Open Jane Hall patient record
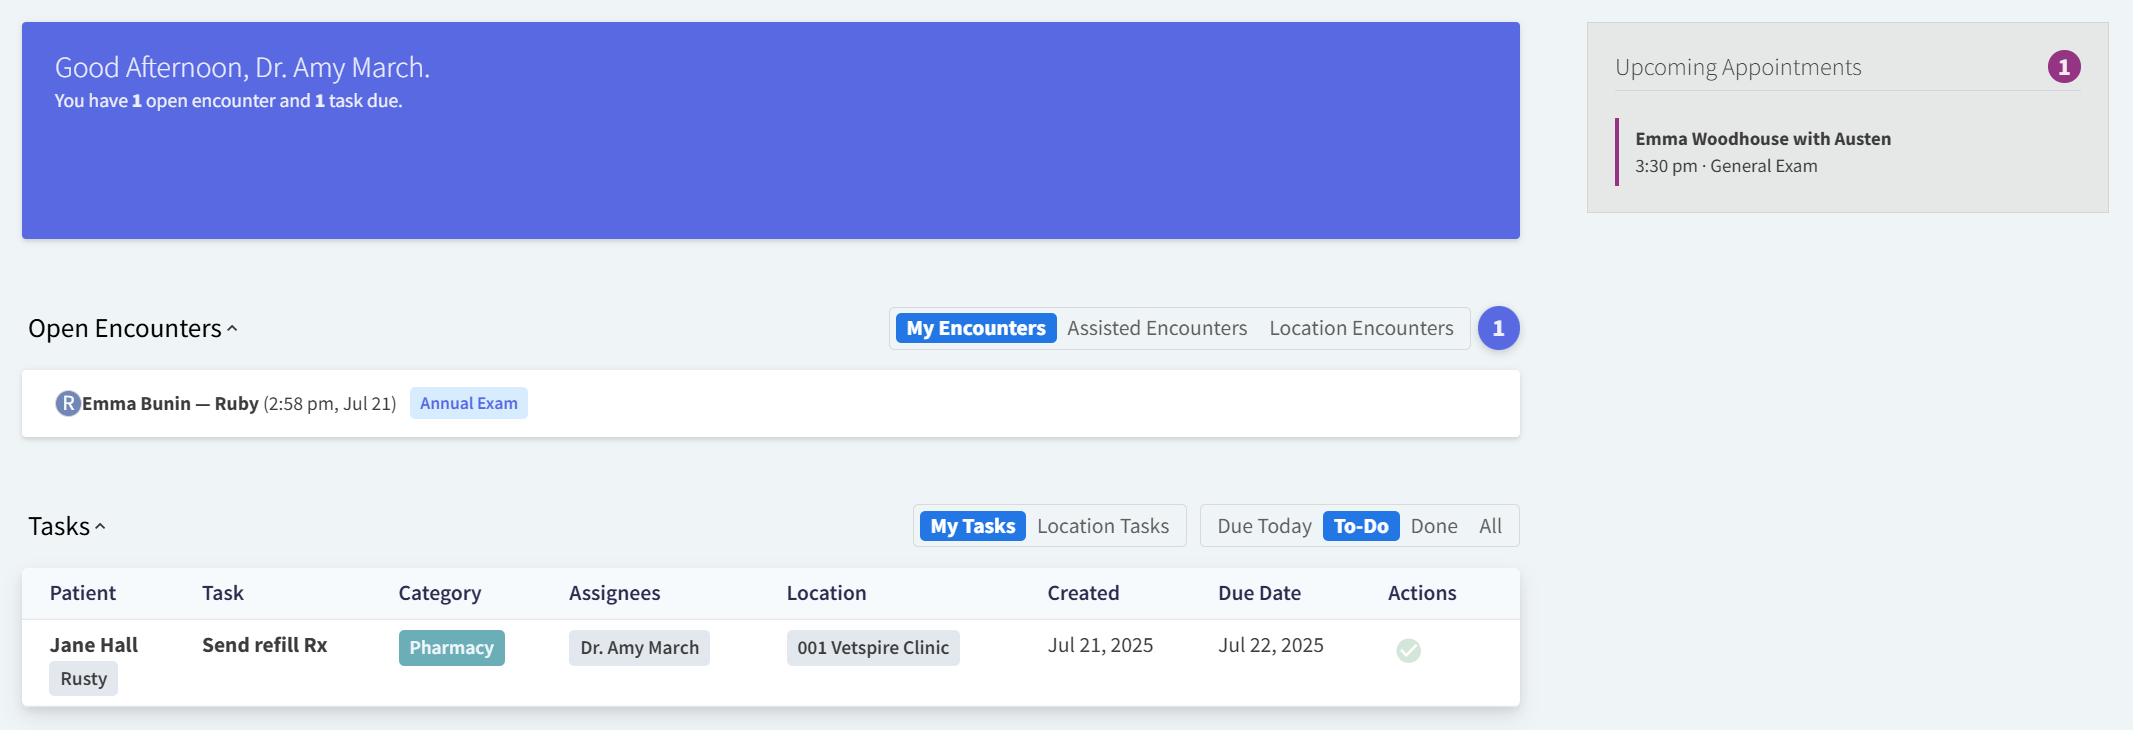This screenshot has height=730, width=2133. pos(94,645)
